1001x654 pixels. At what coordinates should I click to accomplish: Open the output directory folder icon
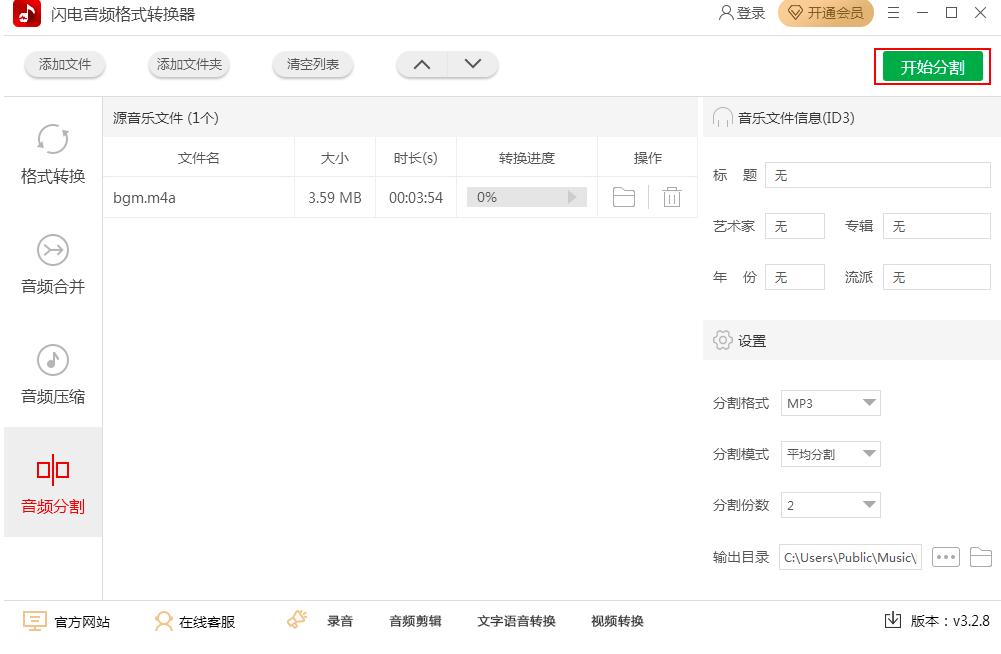[980, 557]
